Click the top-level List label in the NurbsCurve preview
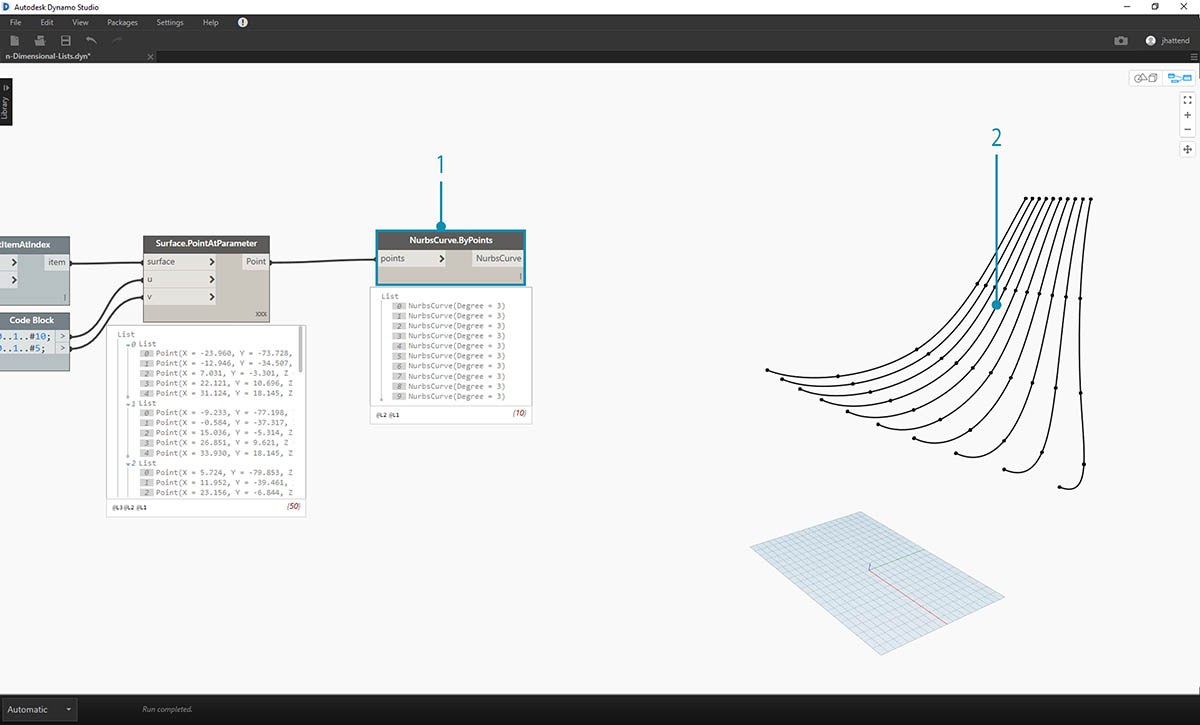 coord(390,296)
